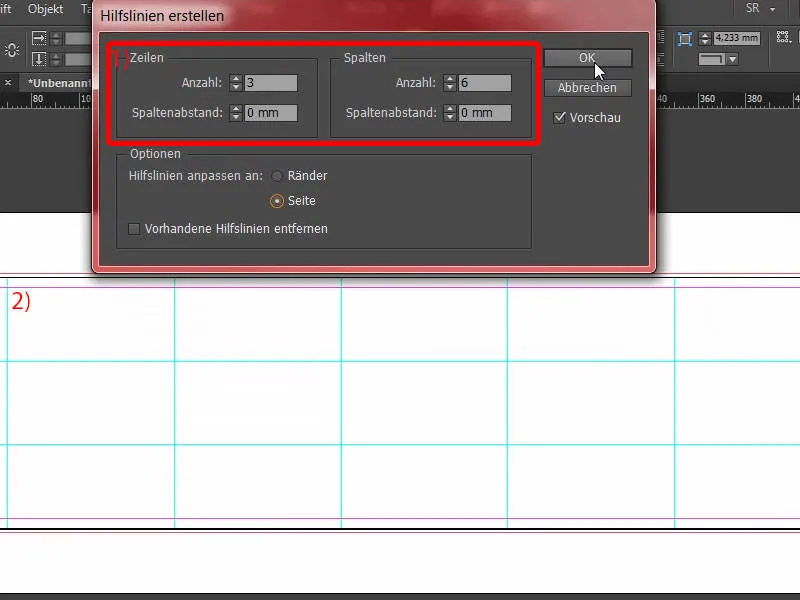Click the Zeilen Spaltenabstand input field

tap(270, 113)
